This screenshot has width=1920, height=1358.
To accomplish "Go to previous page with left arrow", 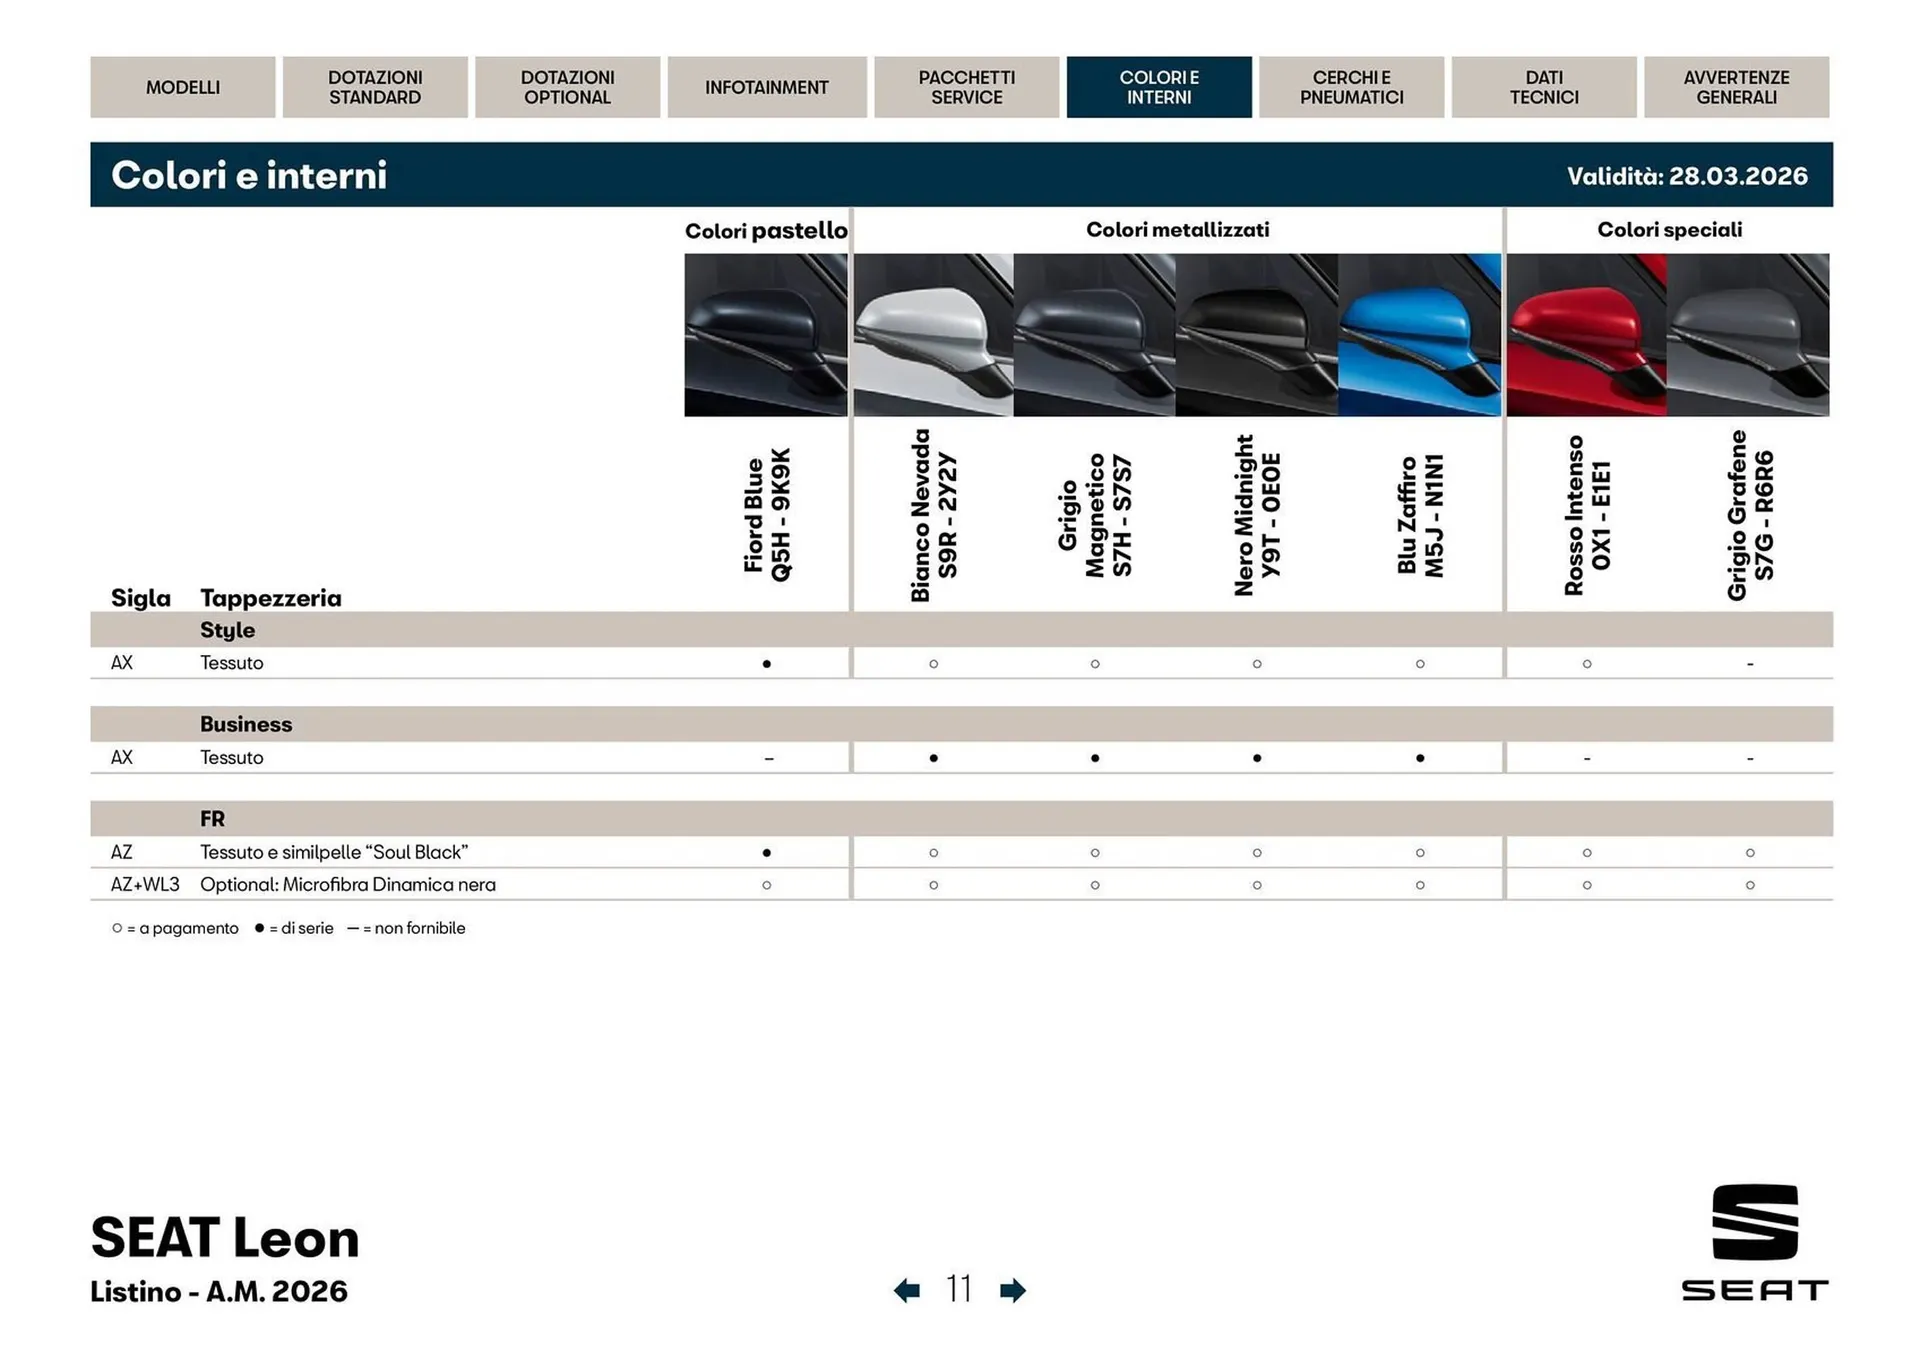I will (907, 1290).
